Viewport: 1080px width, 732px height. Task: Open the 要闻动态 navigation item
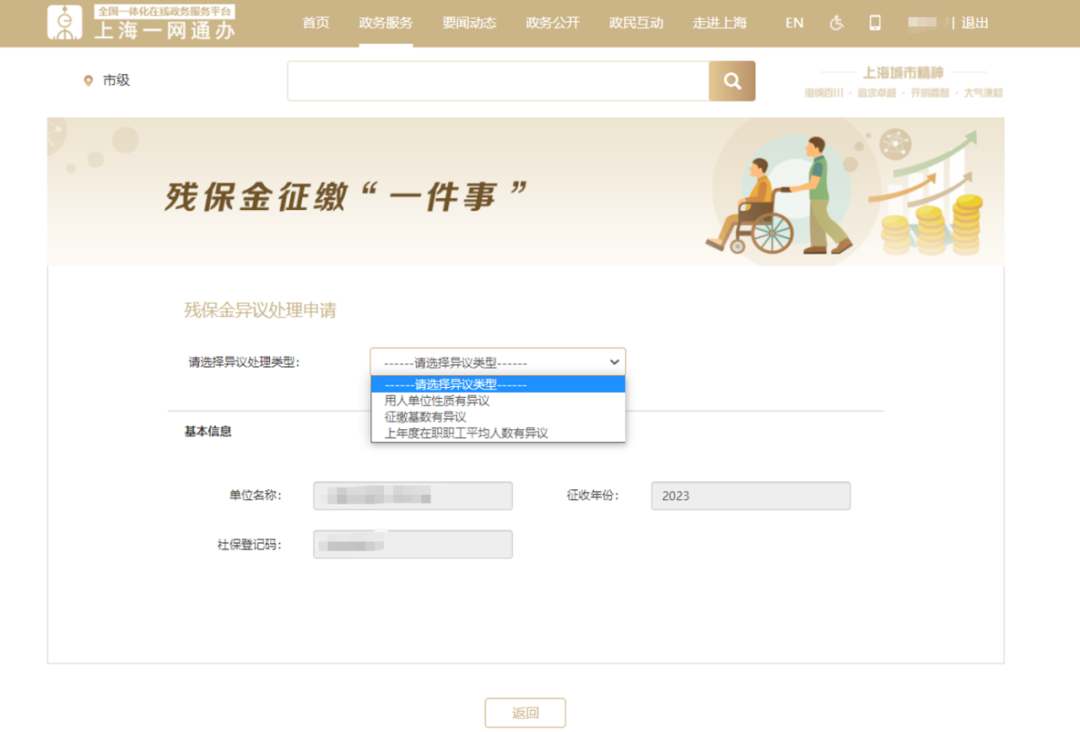tap(469, 23)
